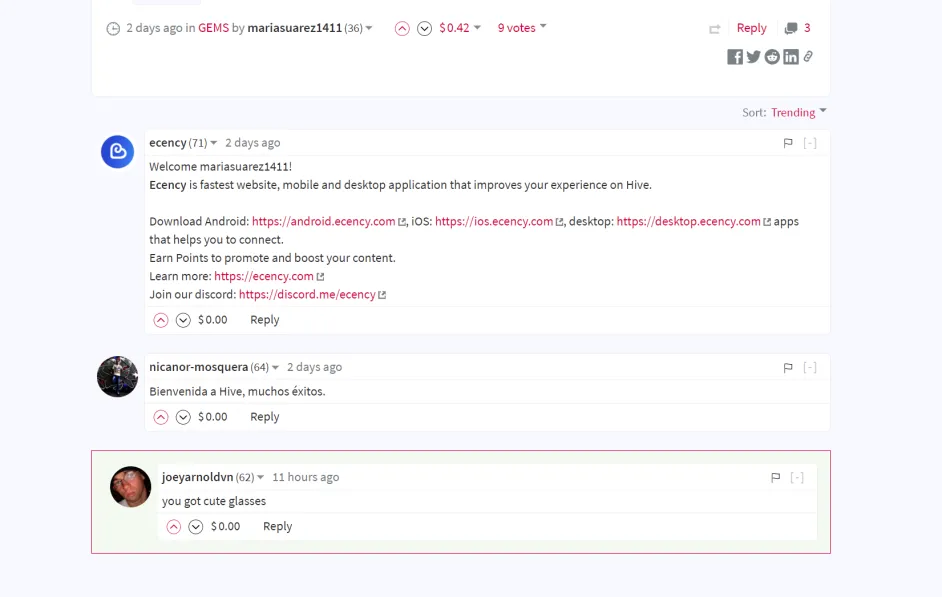Upvote joeyarnoldvn's comment

point(173,527)
